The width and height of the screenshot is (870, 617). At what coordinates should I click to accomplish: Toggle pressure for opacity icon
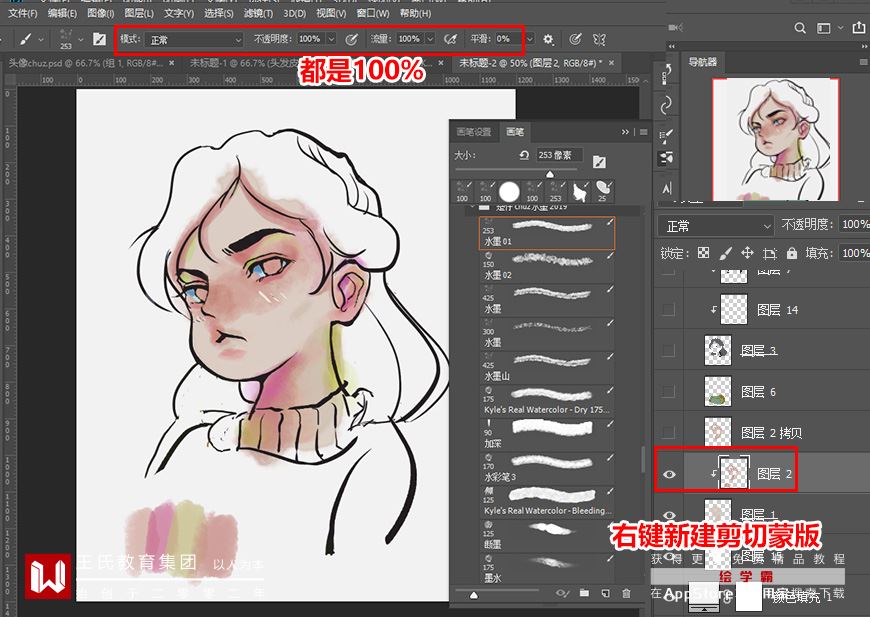tap(351, 39)
